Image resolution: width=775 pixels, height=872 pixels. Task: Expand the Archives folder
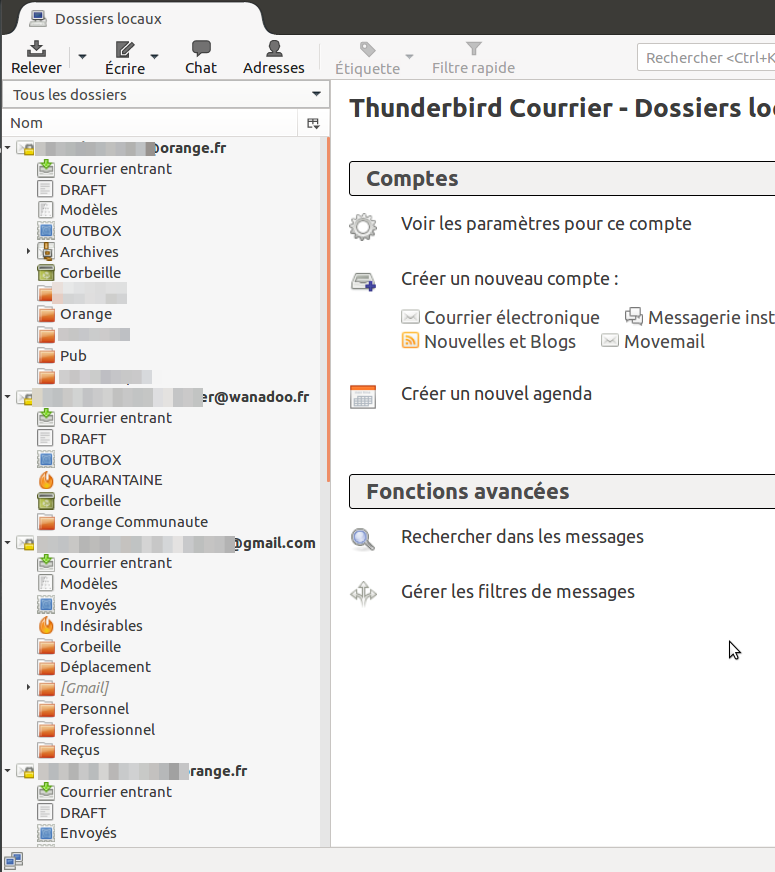point(28,251)
